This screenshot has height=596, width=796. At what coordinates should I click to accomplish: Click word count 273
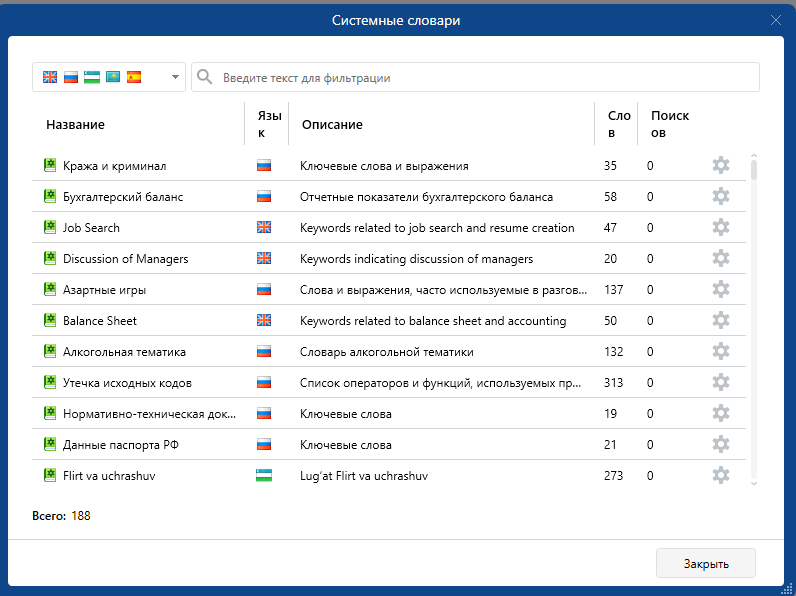613,476
